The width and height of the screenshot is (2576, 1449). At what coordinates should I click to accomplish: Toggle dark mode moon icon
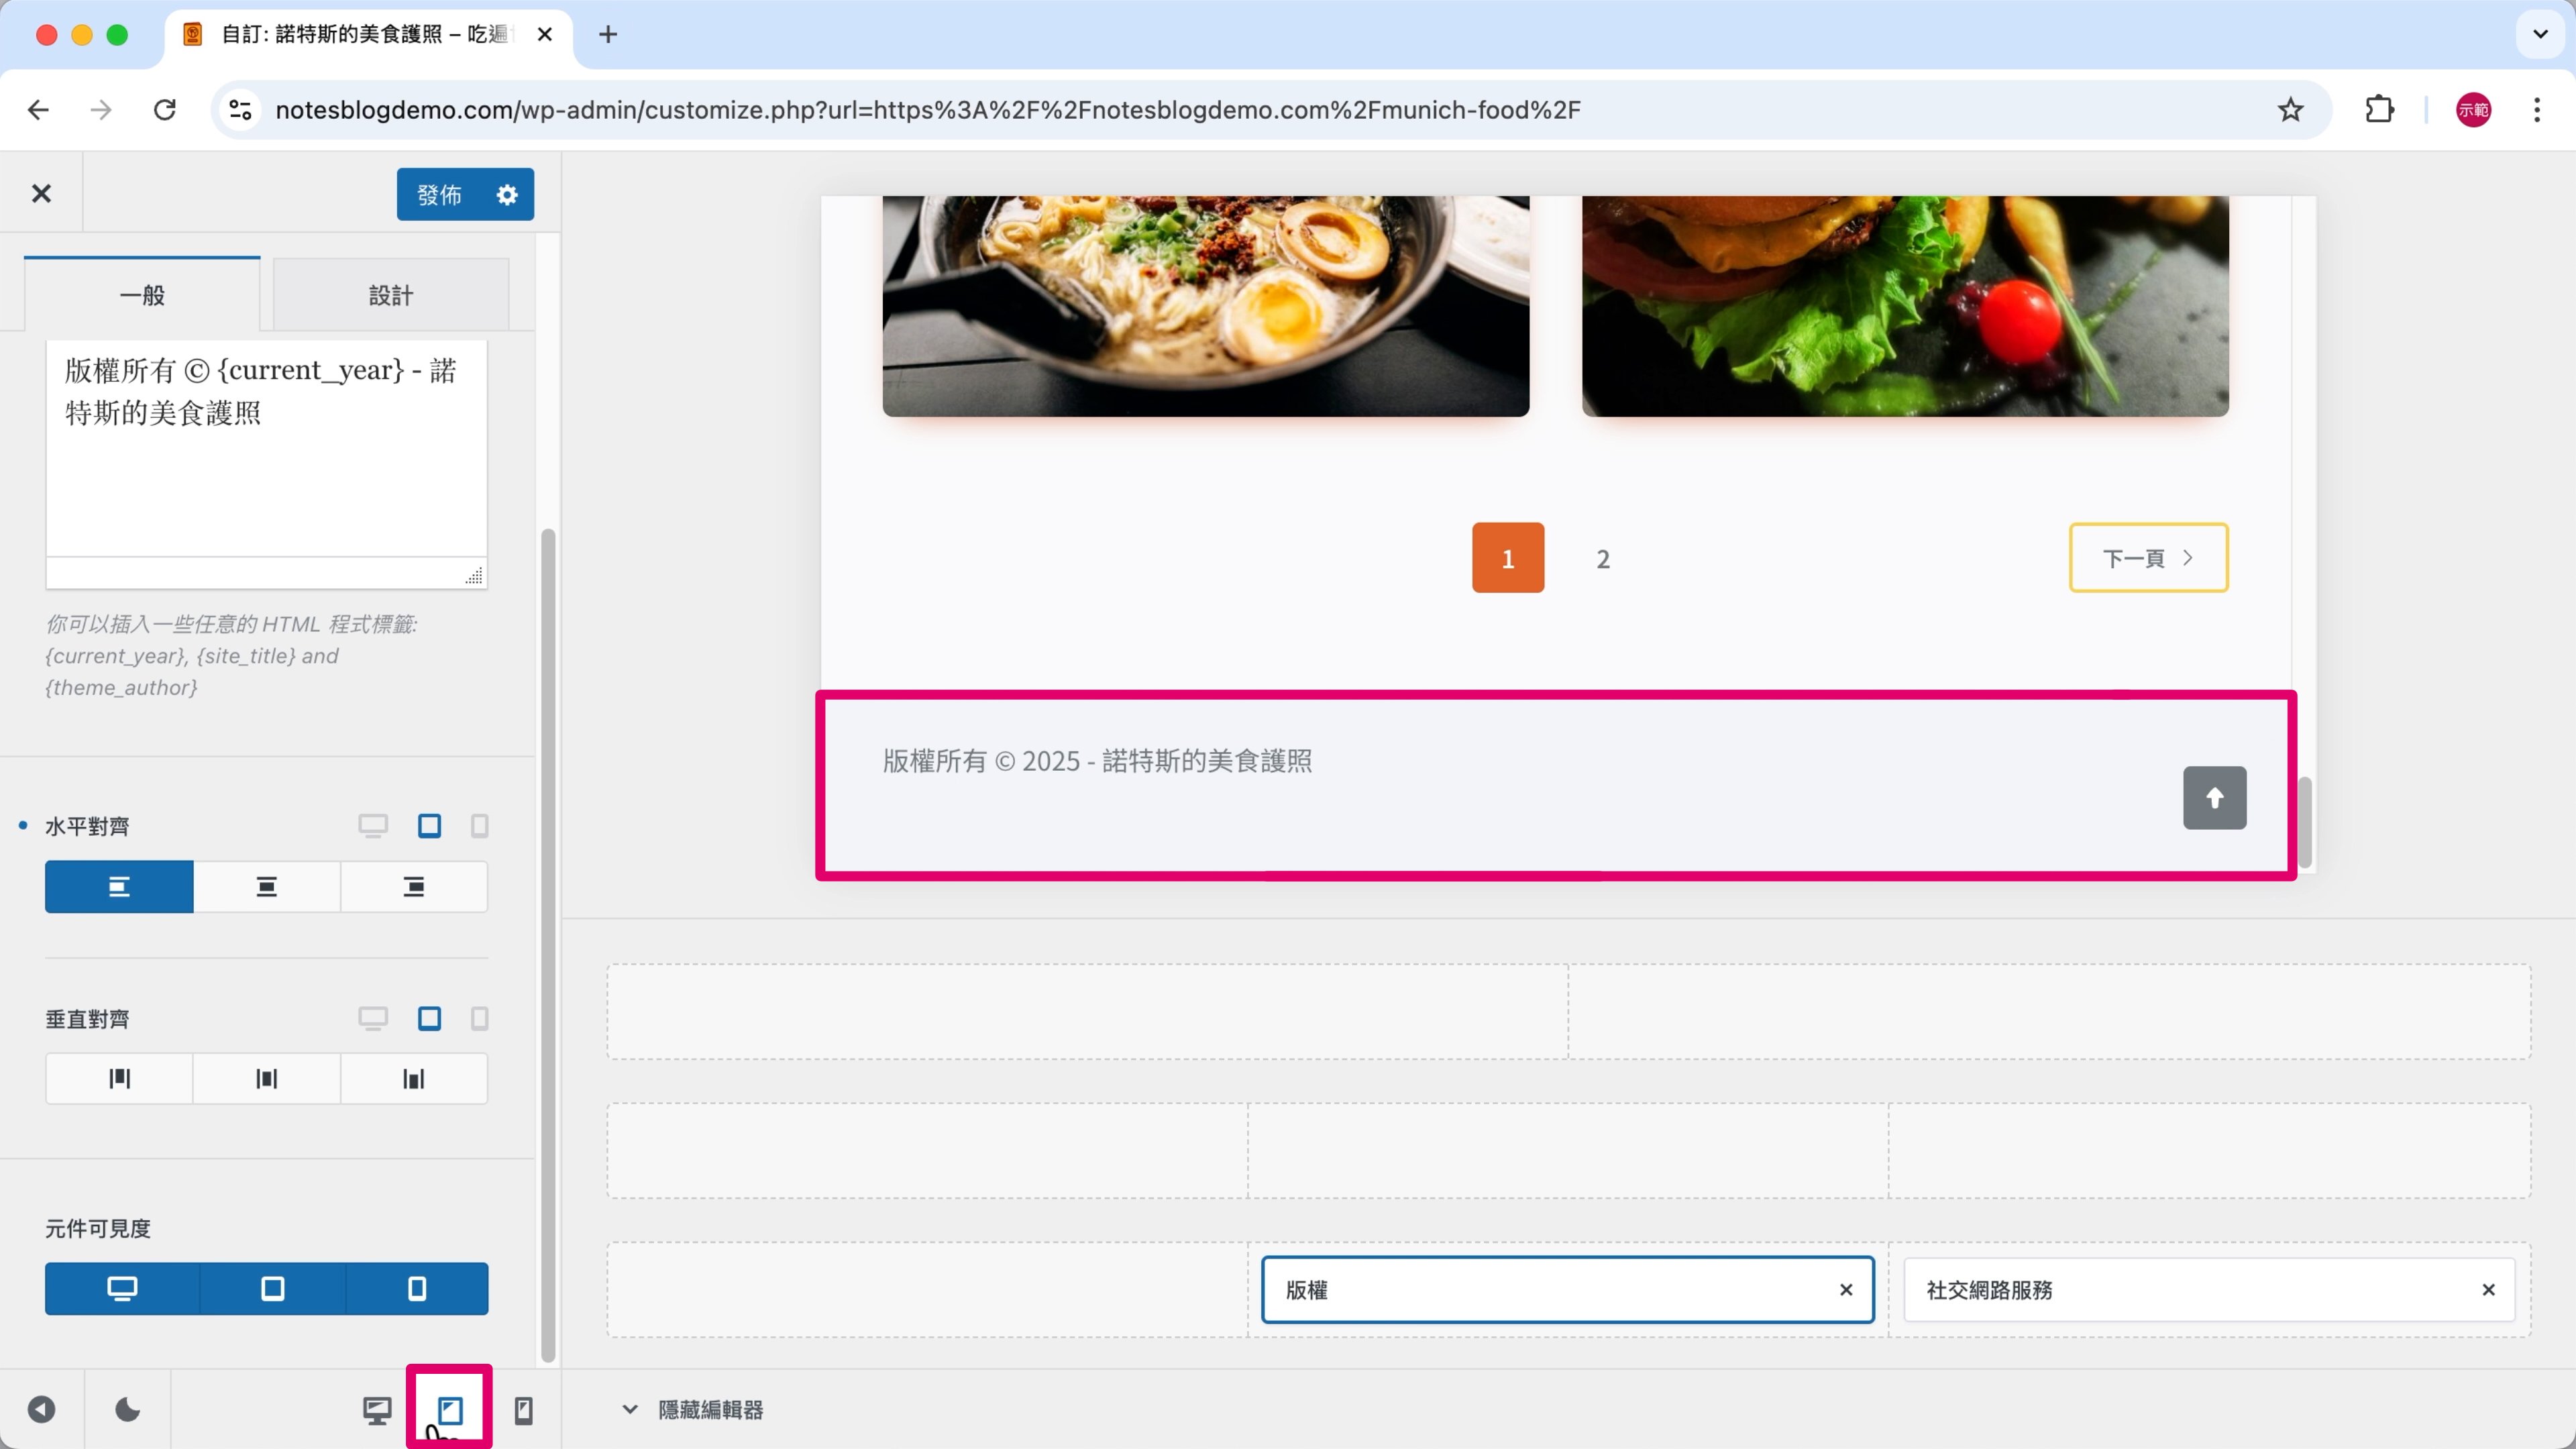click(x=127, y=1410)
